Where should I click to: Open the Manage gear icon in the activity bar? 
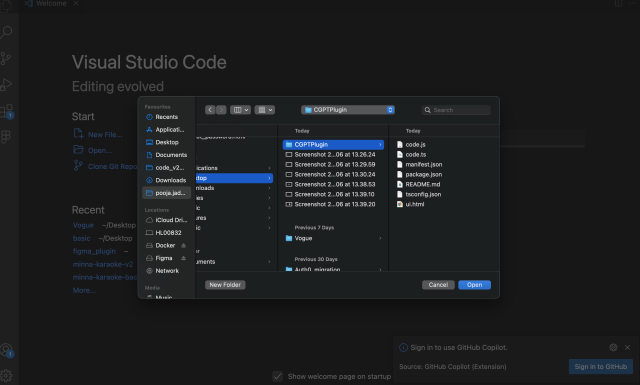(6, 375)
